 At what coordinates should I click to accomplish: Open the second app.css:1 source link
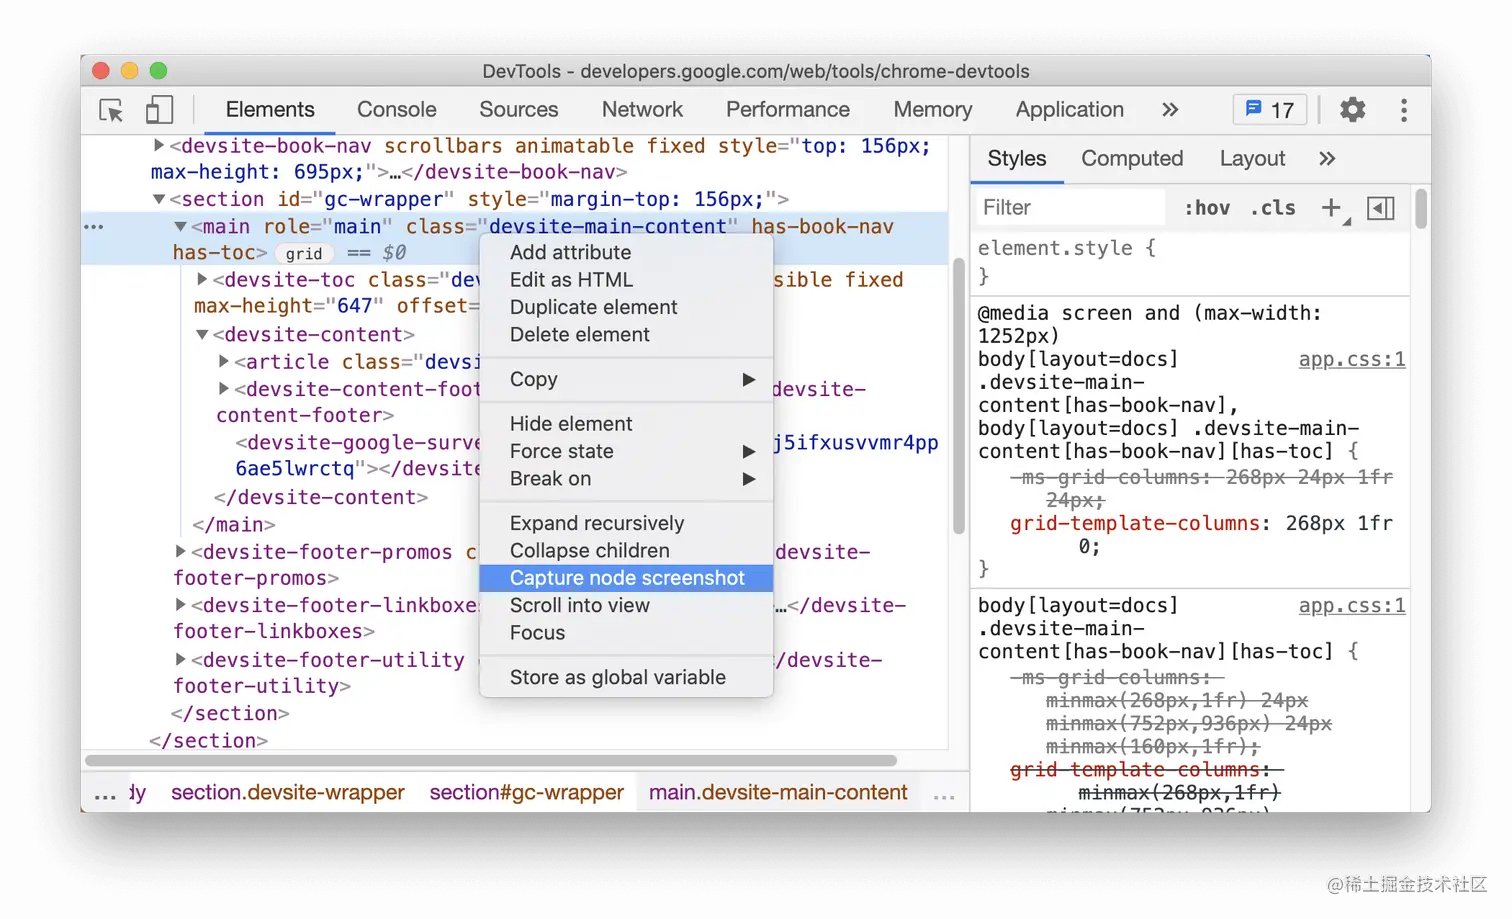(1352, 605)
